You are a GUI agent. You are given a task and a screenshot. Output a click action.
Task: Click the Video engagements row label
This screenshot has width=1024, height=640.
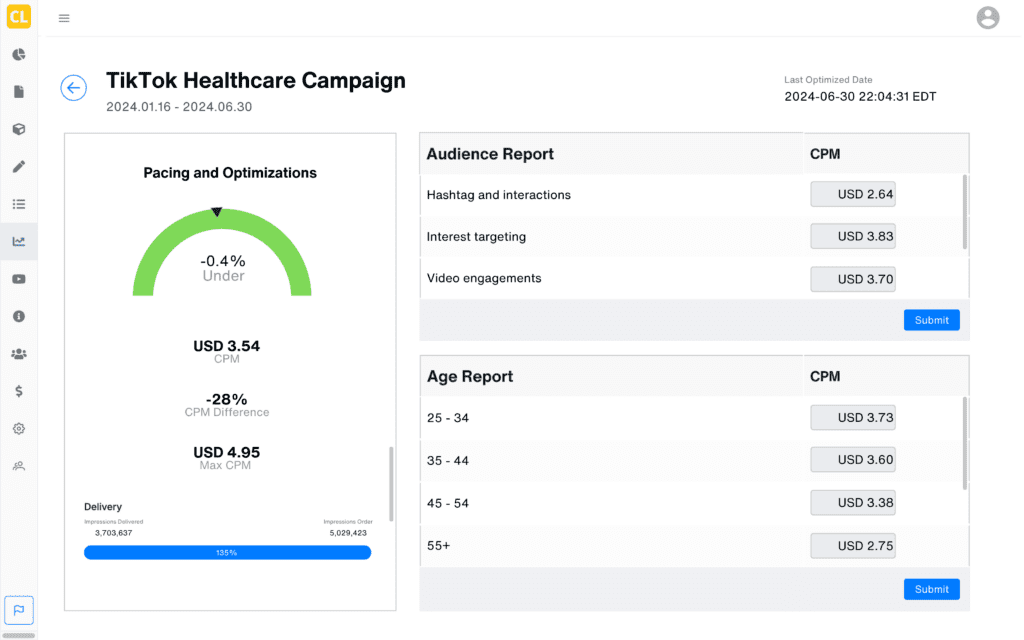pyautogui.click(x=484, y=278)
